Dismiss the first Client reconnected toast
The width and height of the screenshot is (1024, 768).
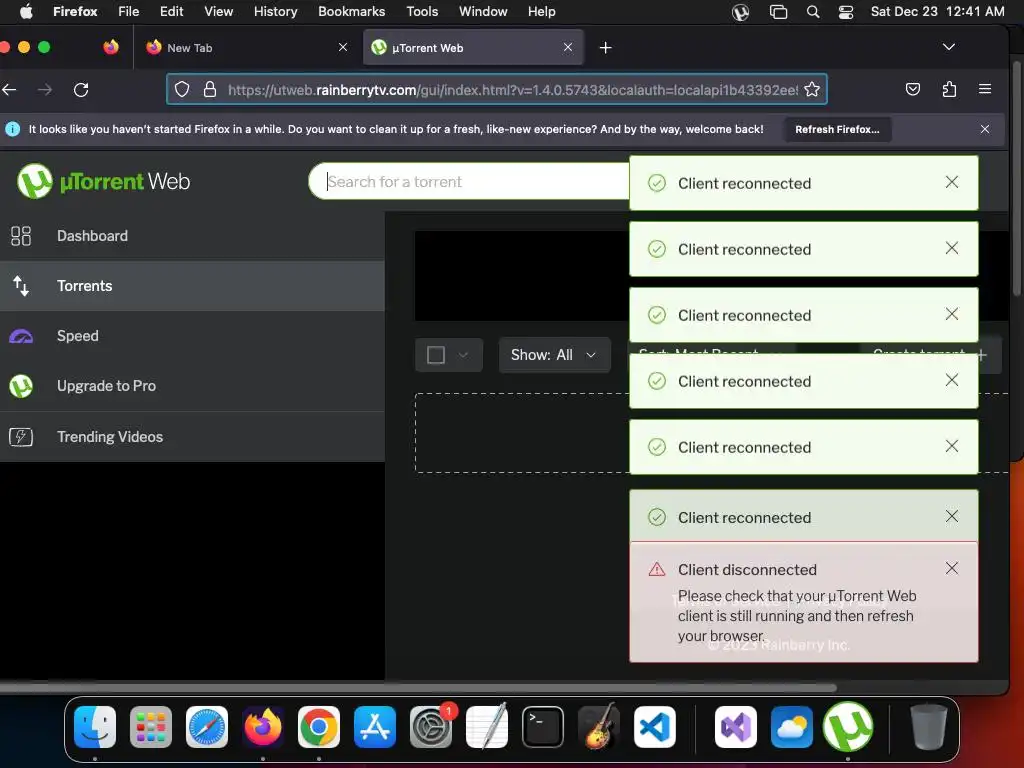(952, 182)
